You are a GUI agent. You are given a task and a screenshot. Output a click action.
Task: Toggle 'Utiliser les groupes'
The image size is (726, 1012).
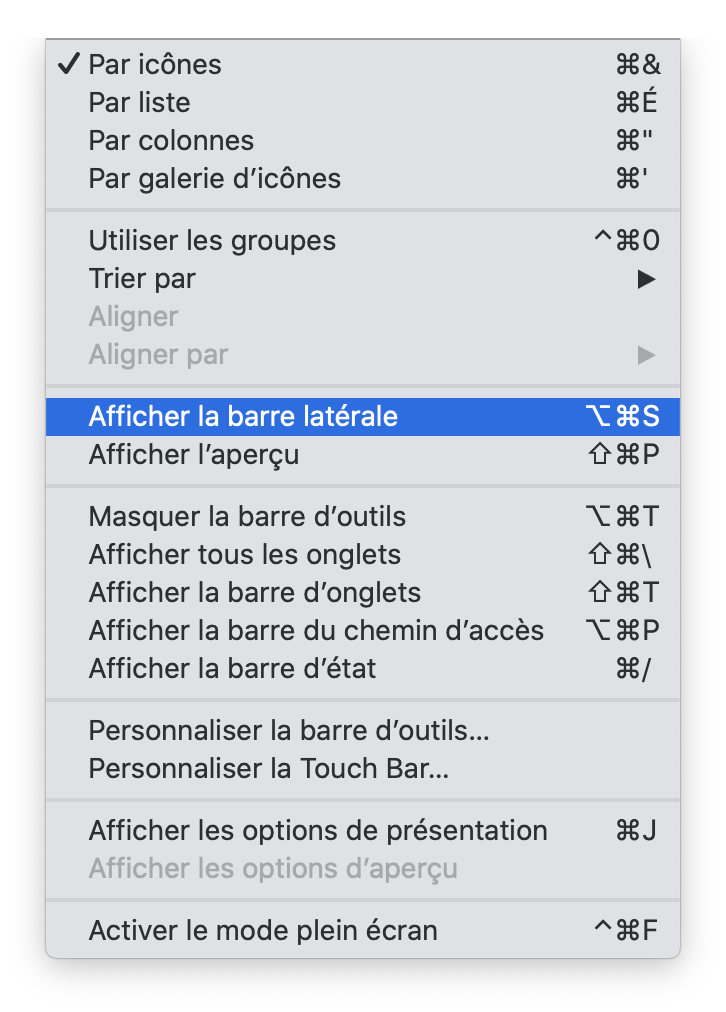(212, 241)
